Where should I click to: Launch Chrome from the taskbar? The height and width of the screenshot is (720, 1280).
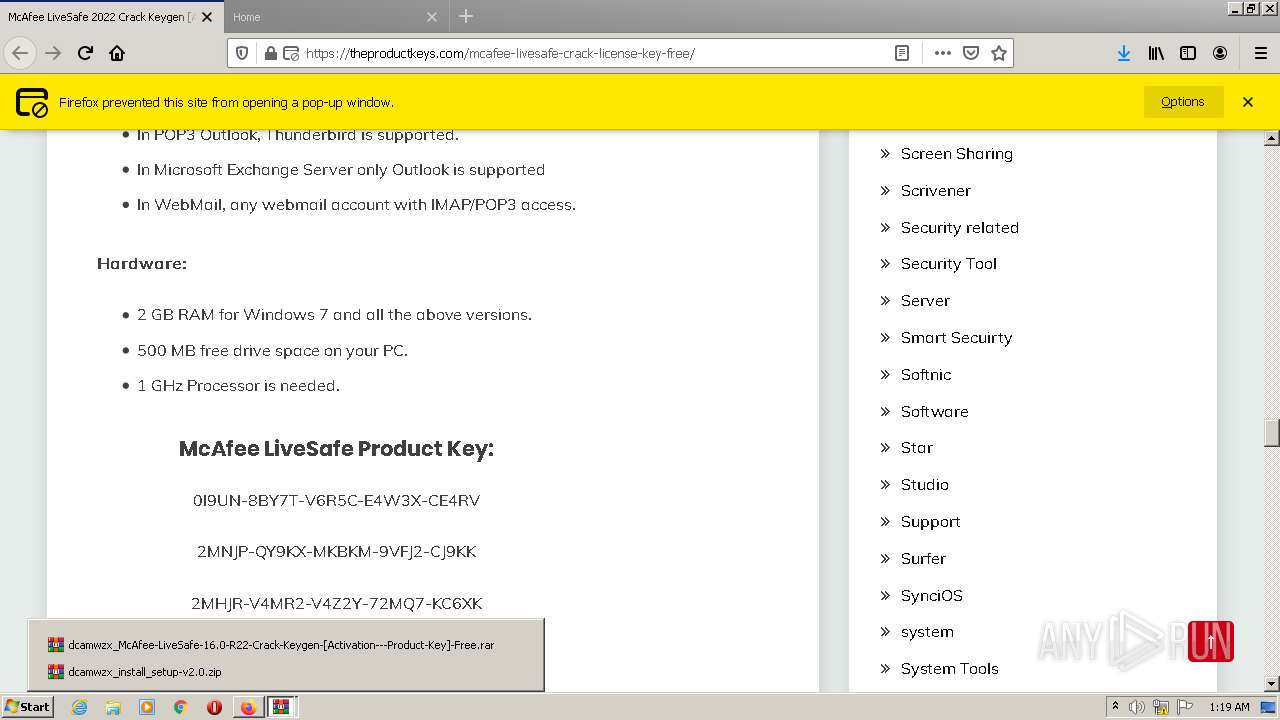180,707
